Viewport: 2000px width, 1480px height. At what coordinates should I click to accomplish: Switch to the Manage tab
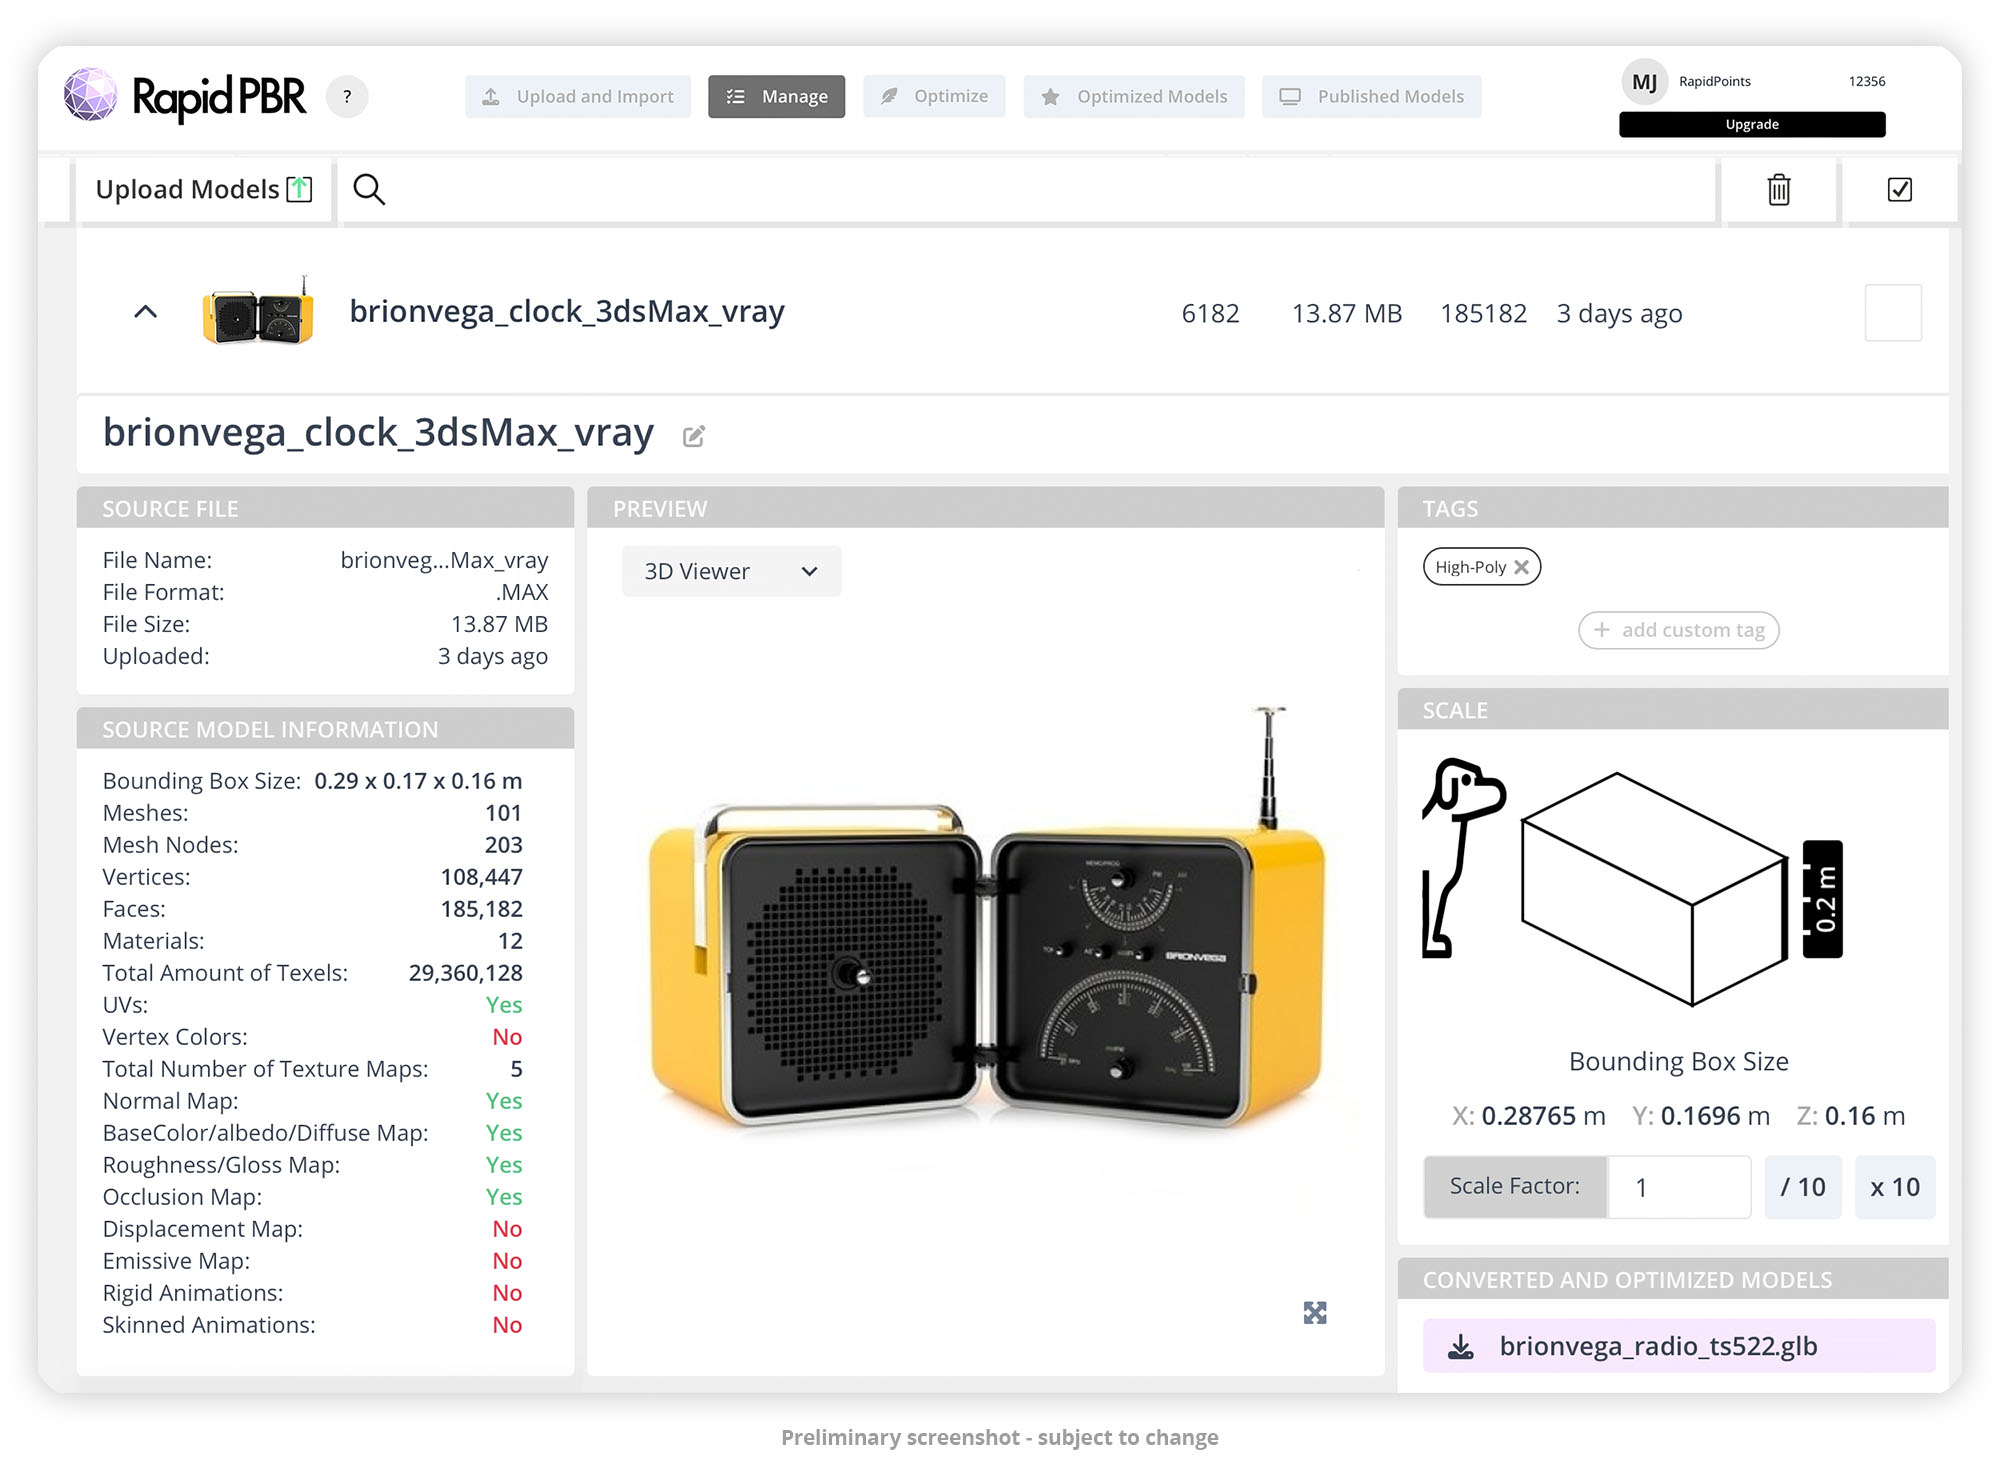777,97
